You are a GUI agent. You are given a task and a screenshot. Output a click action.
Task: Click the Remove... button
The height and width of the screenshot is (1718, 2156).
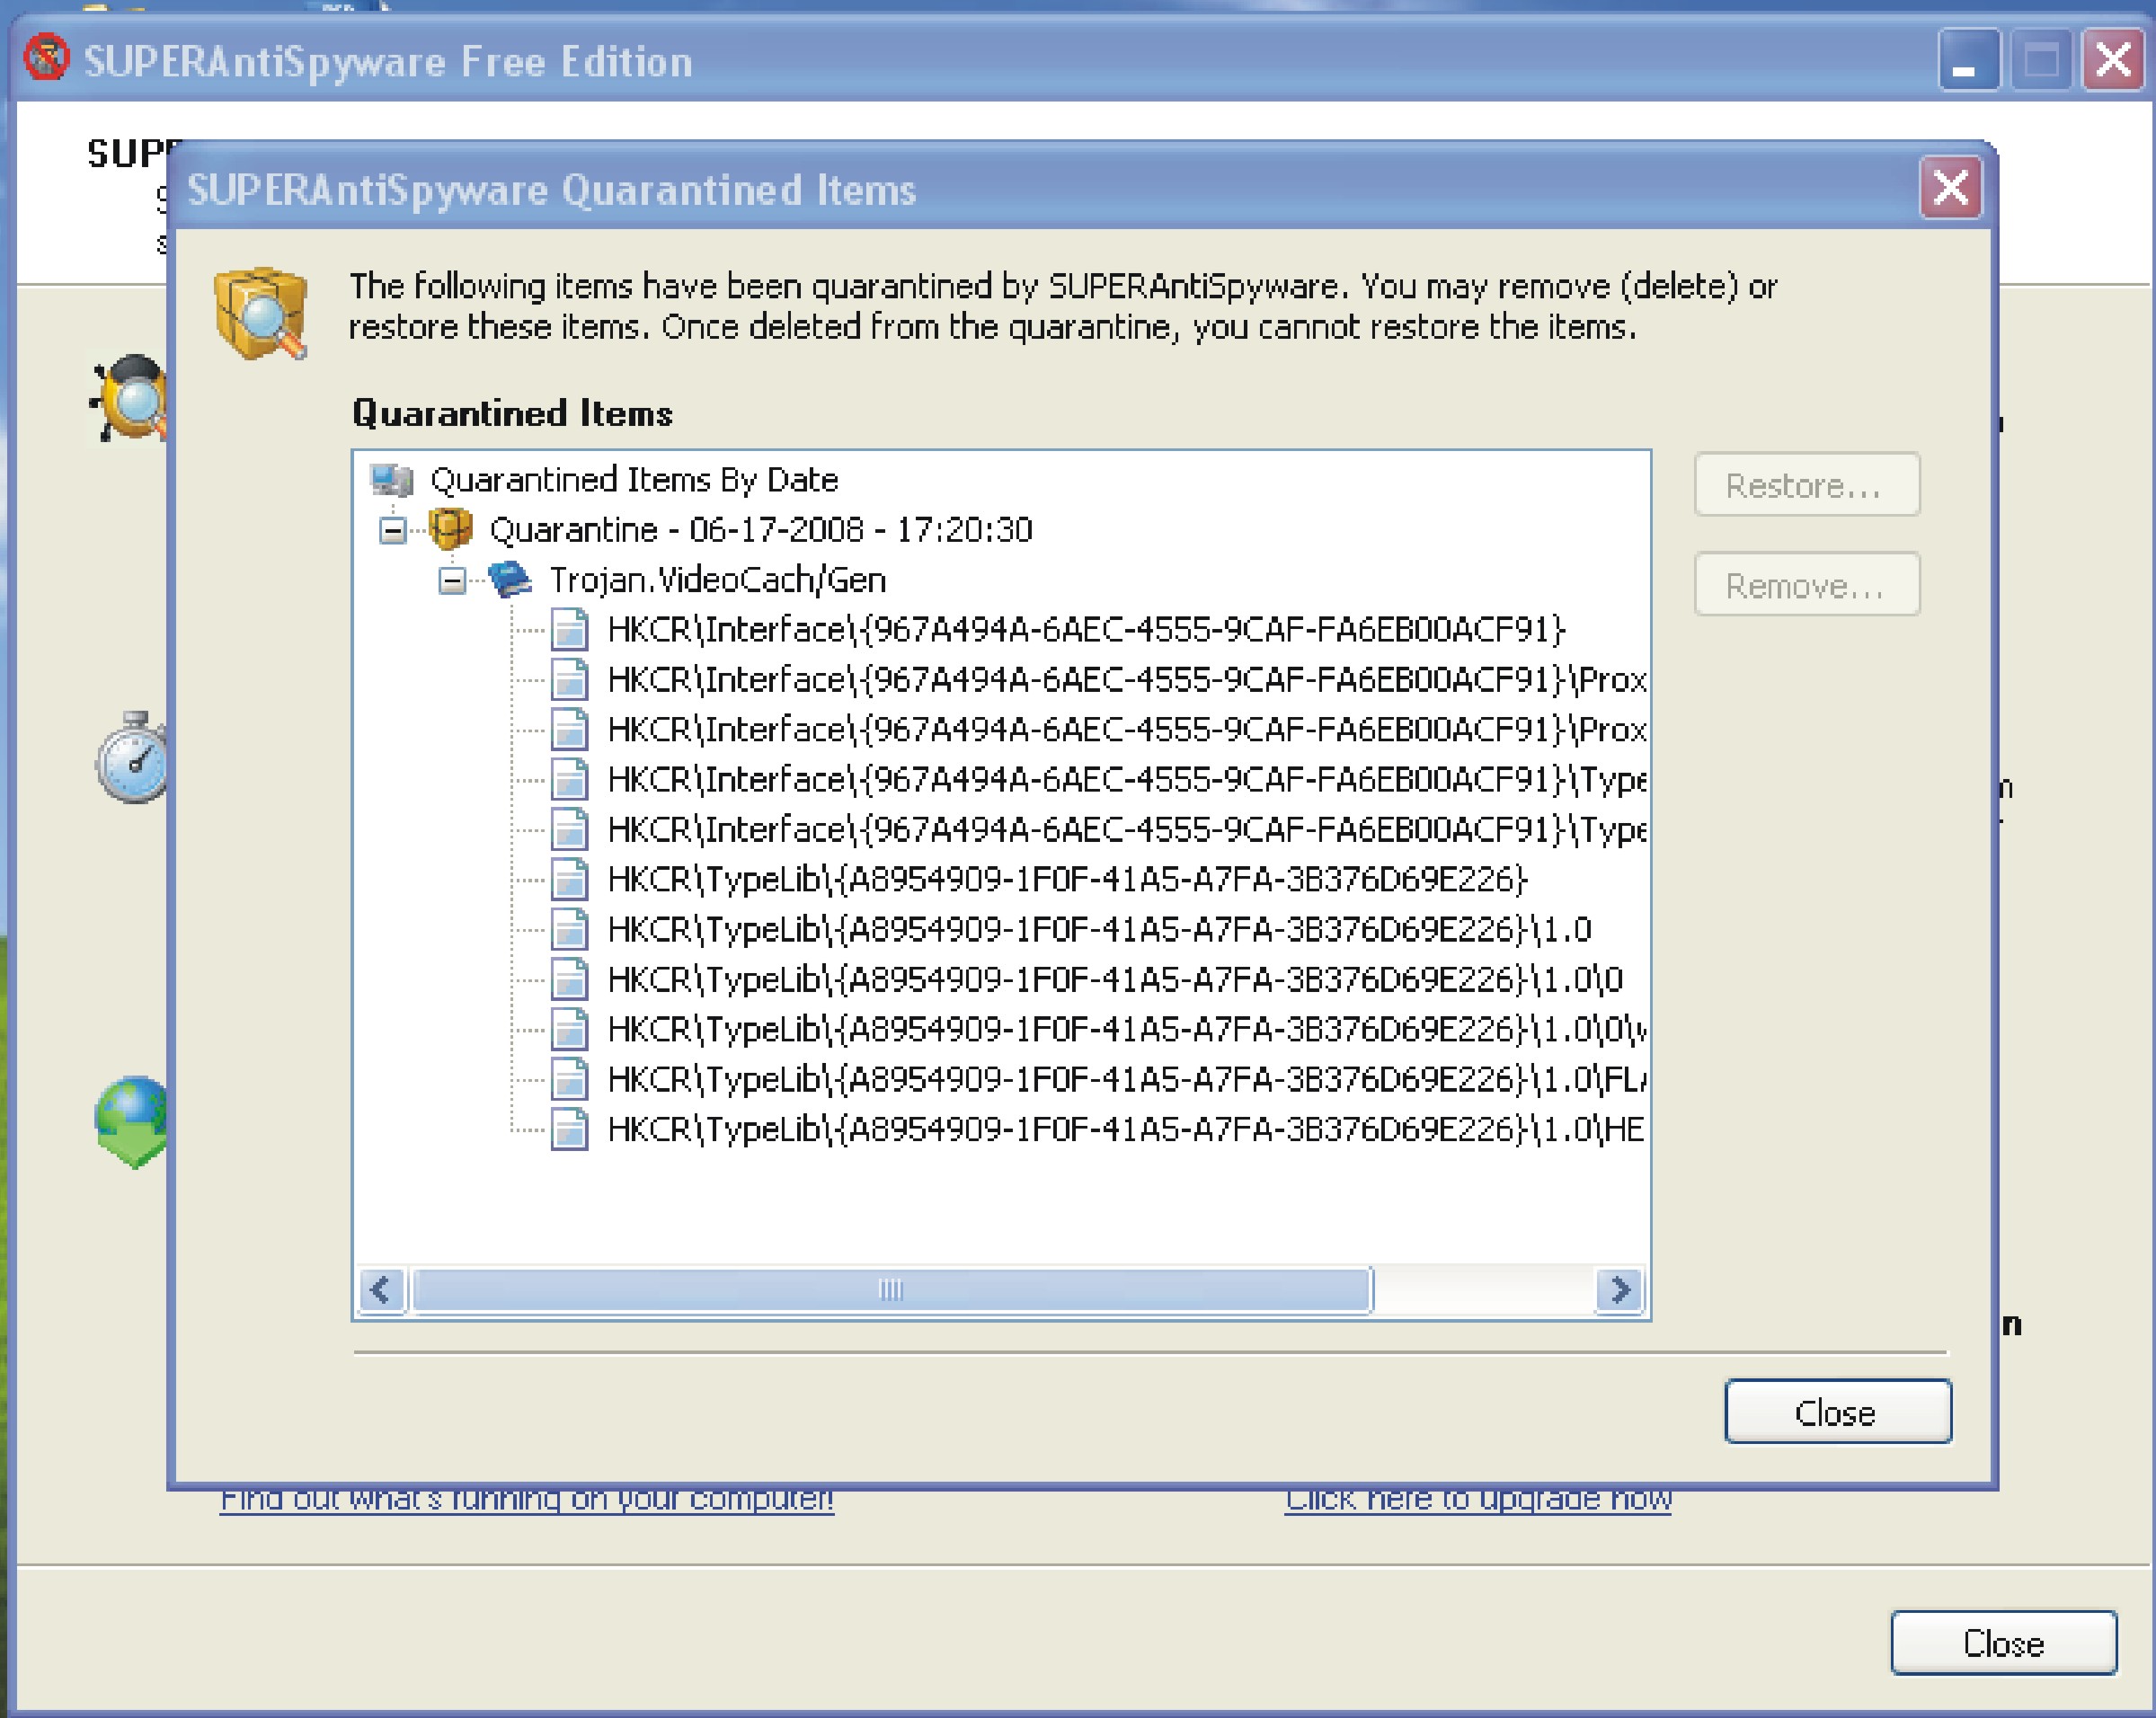pyautogui.click(x=1806, y=585)
